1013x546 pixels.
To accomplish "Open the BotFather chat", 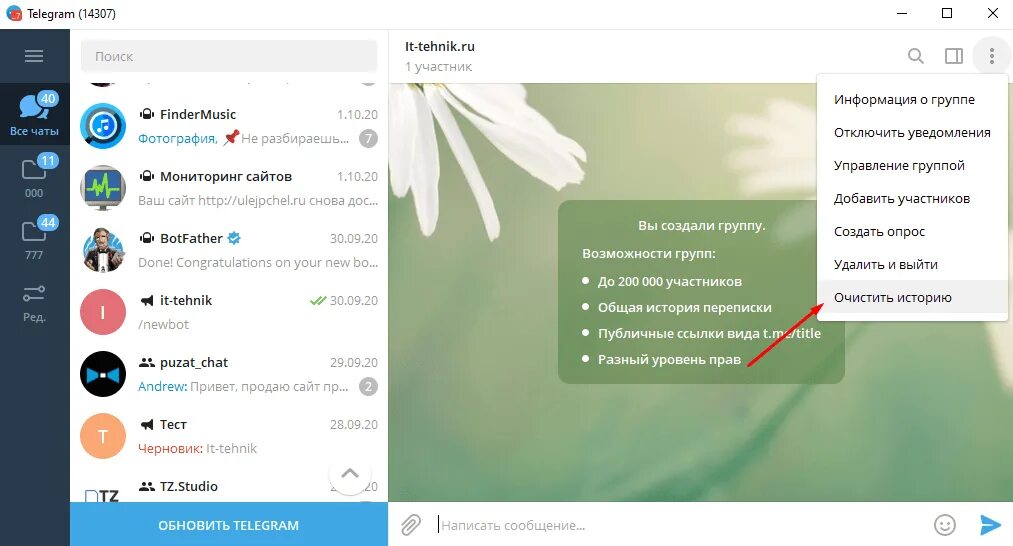I will pos(229,250).
